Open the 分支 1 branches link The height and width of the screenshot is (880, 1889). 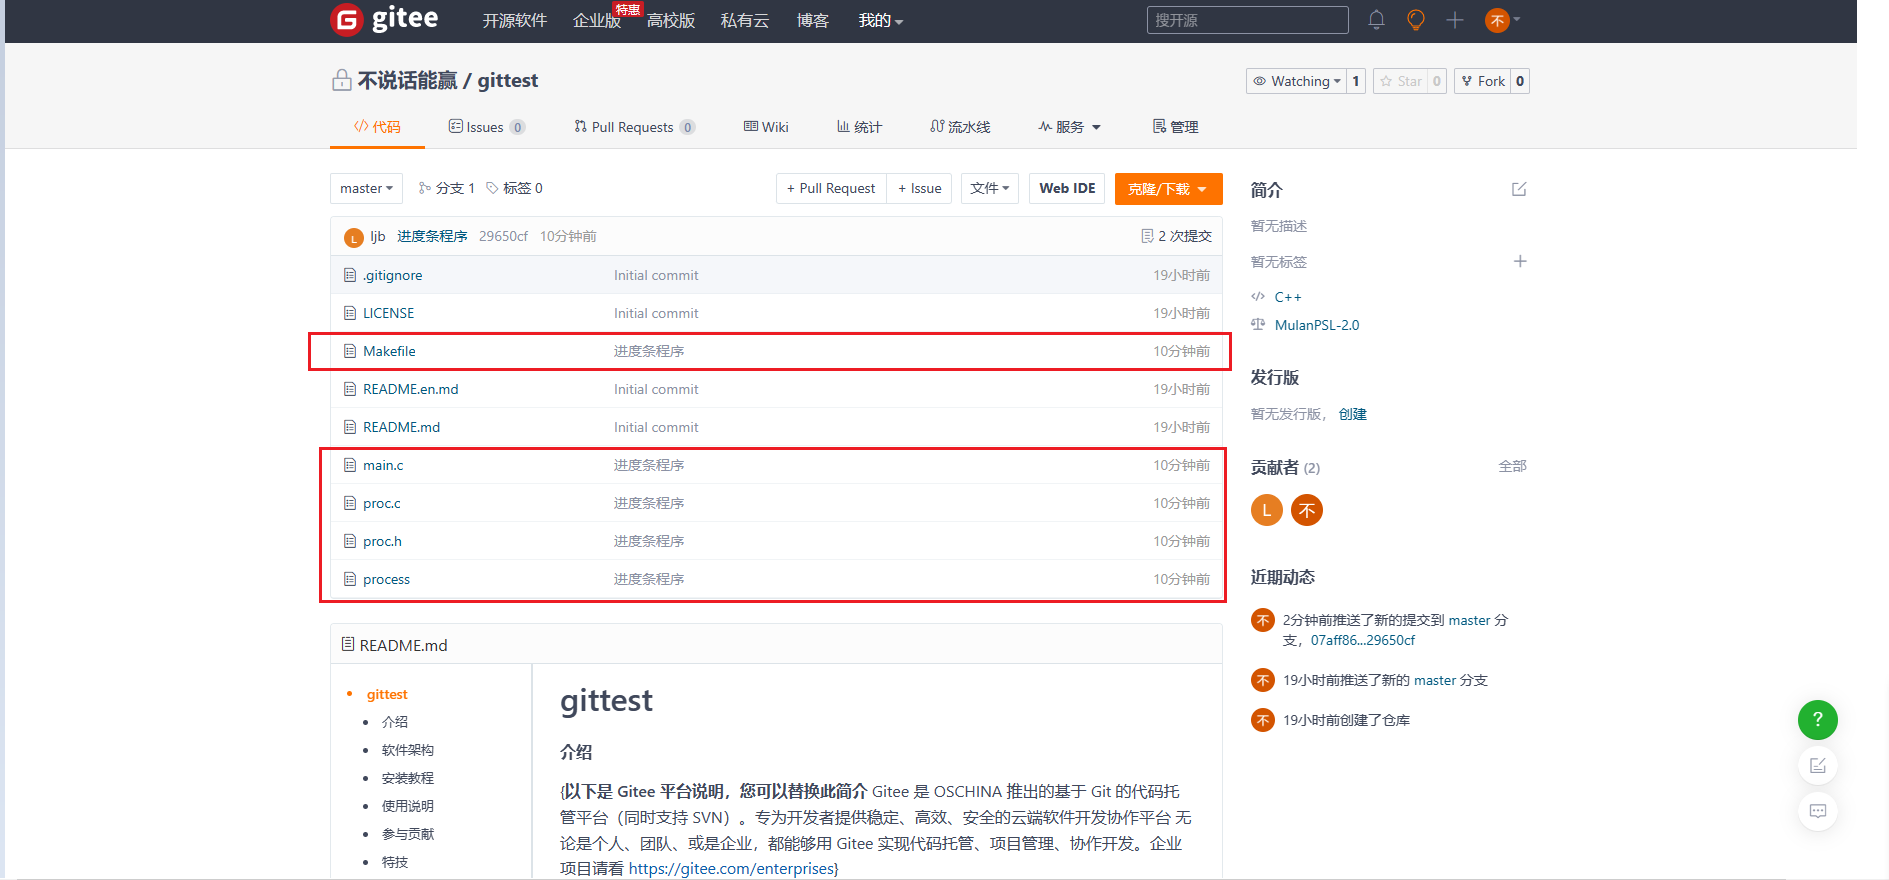(446, 188)
